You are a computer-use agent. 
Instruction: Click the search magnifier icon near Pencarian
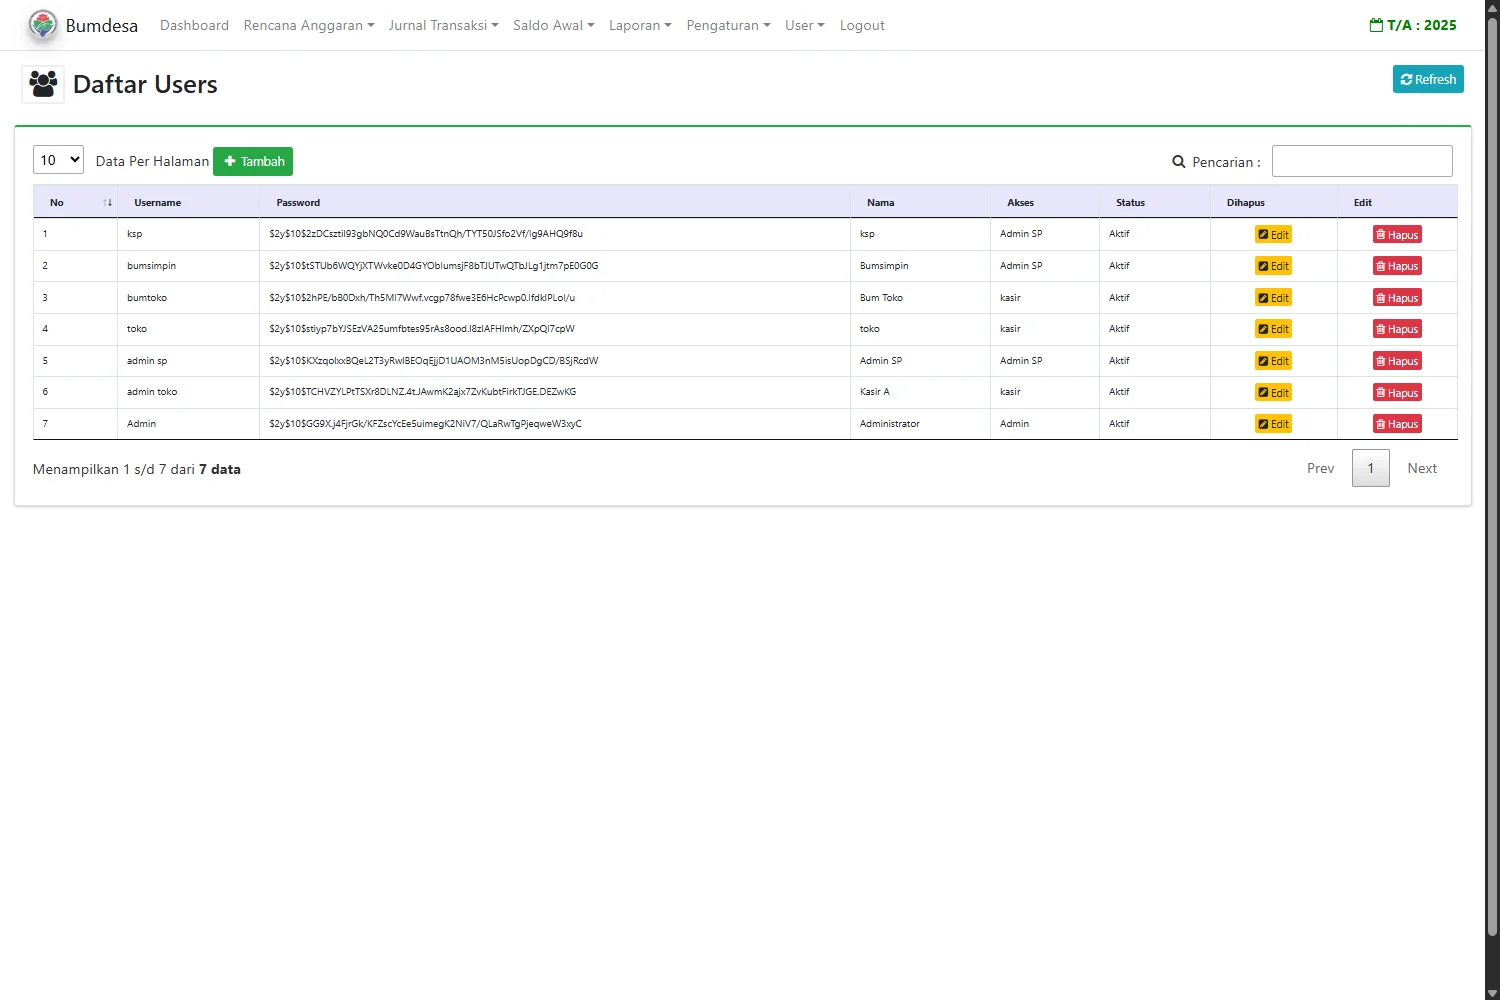click(1179, 162)
